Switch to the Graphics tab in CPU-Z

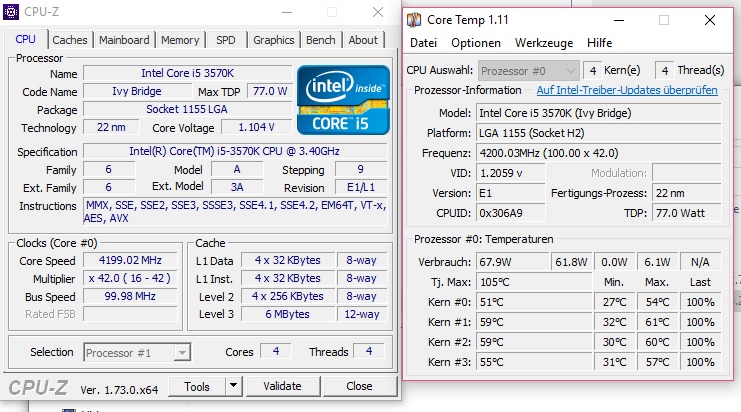coord(274,40)
